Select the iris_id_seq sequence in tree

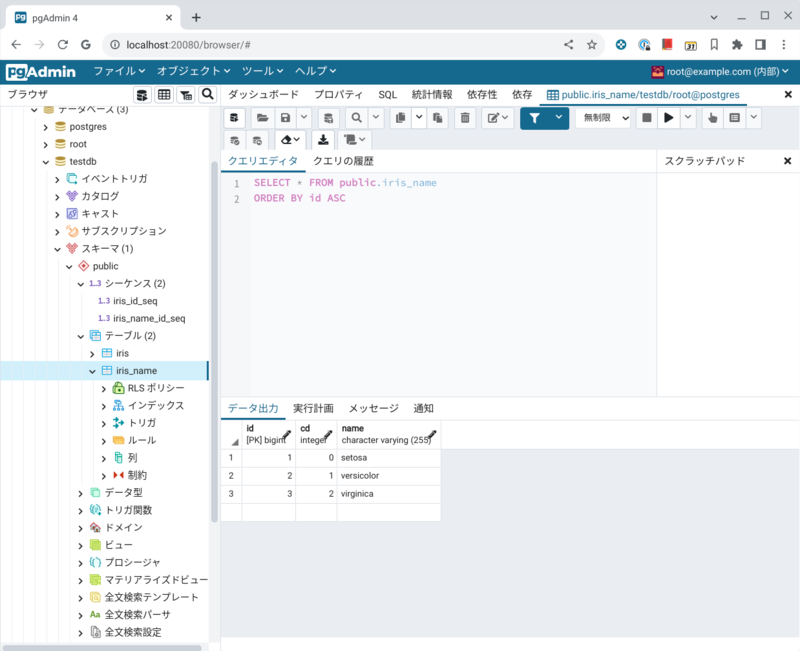(x=134, y=301)
